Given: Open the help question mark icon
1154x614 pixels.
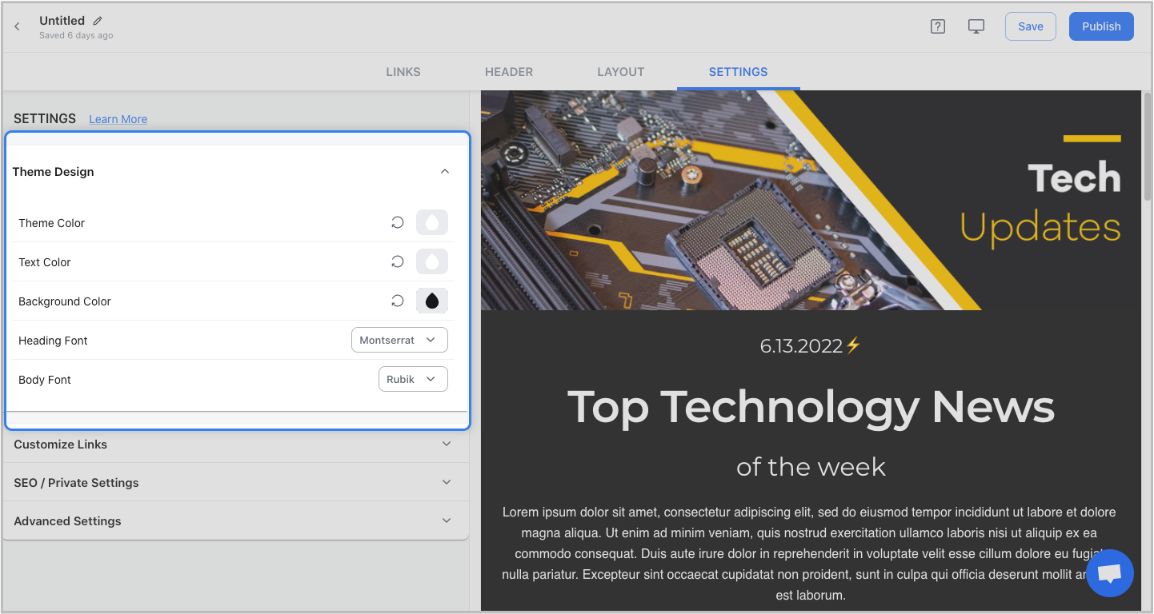Looking at the screenshot, I should tap(937, 27).
